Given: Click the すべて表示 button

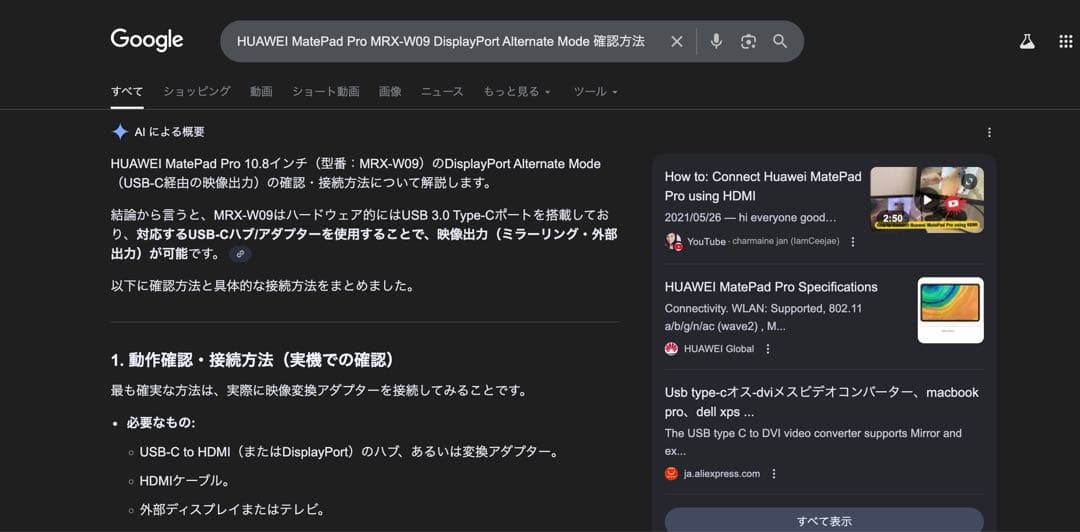Looking at the screenshot, I should 824,520.
